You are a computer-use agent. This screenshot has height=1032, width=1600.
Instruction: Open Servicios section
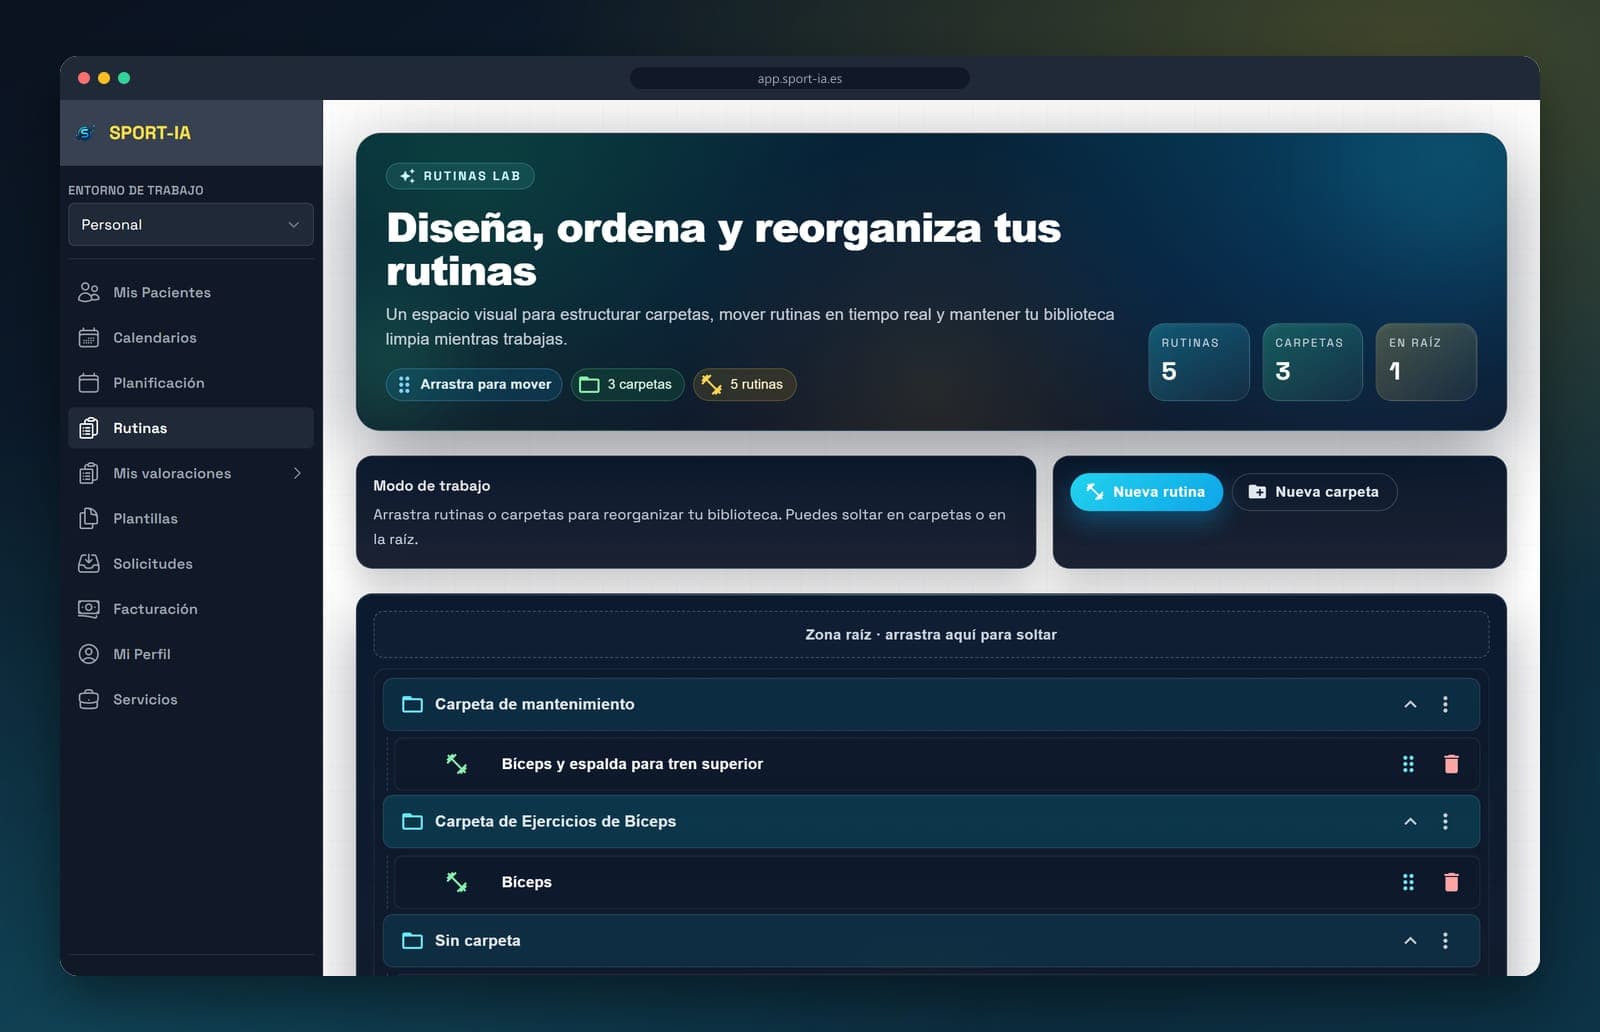pos(190,699)
